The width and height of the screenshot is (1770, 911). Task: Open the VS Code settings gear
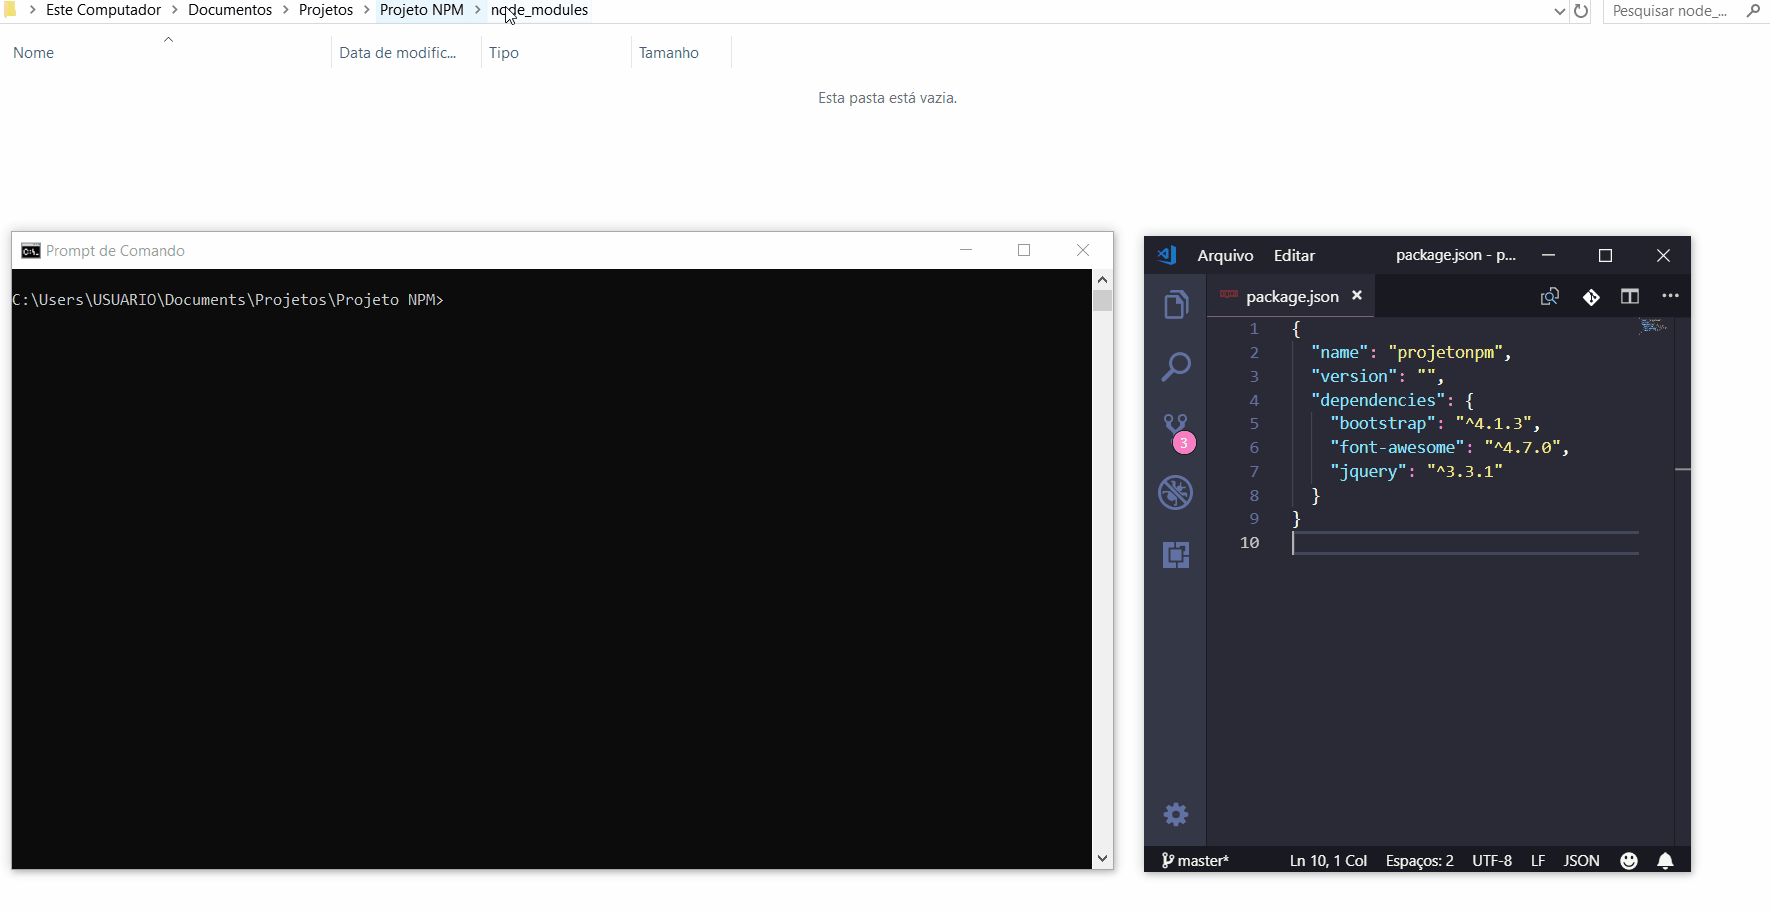[1176, 814]
